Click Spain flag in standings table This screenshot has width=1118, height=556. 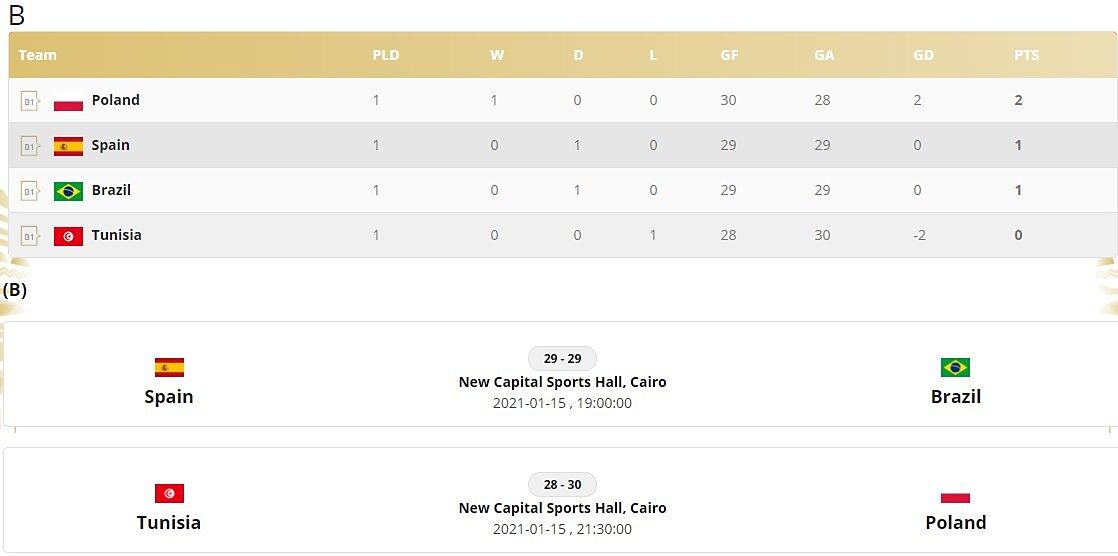click(68, 146)
